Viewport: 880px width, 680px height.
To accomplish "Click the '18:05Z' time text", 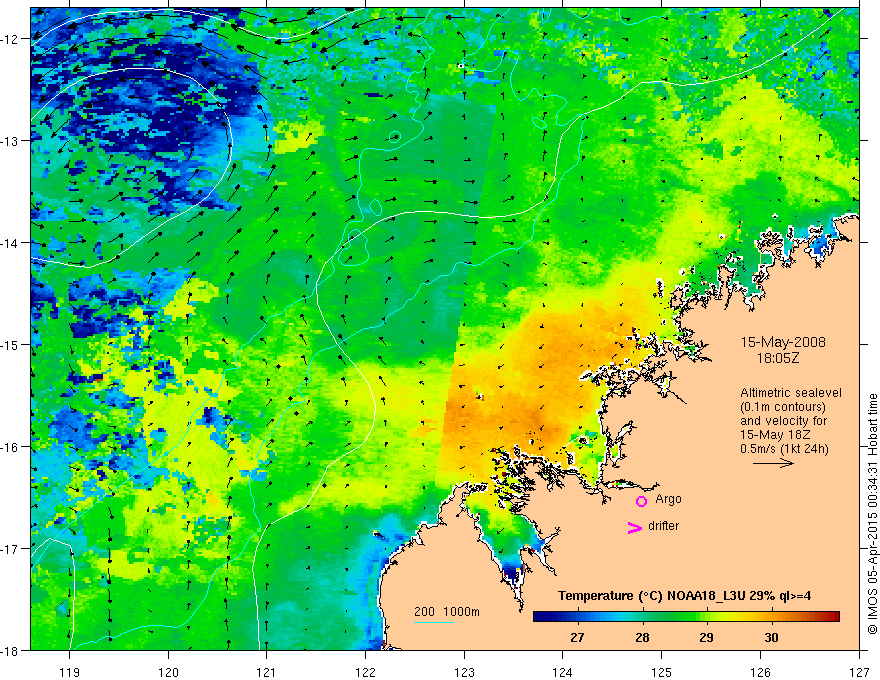I will point(778,358).
